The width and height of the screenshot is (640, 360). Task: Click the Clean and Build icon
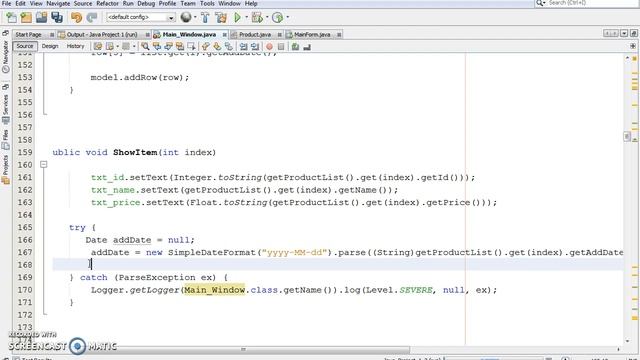221,17
